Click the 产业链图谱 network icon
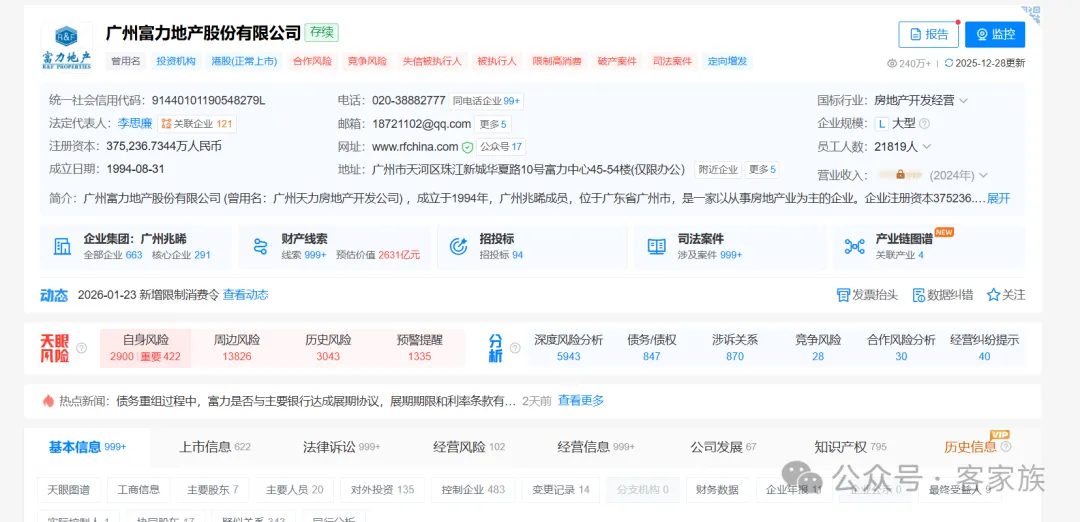This screenshot has width=1080, height=522. 855,247
